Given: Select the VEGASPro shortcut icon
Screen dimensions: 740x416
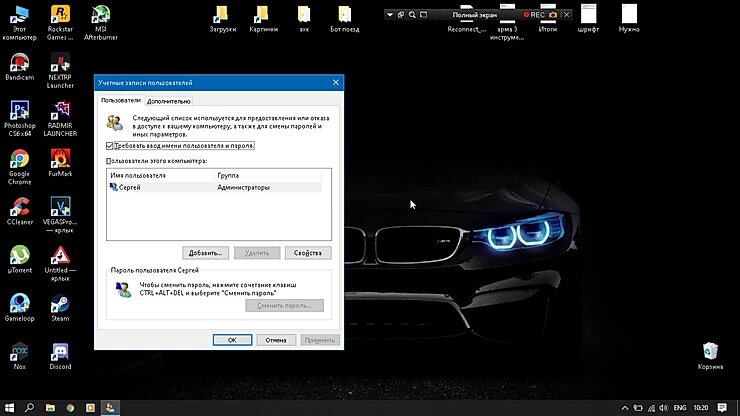Looking at the screenshot, I should [x=60, y=215].
